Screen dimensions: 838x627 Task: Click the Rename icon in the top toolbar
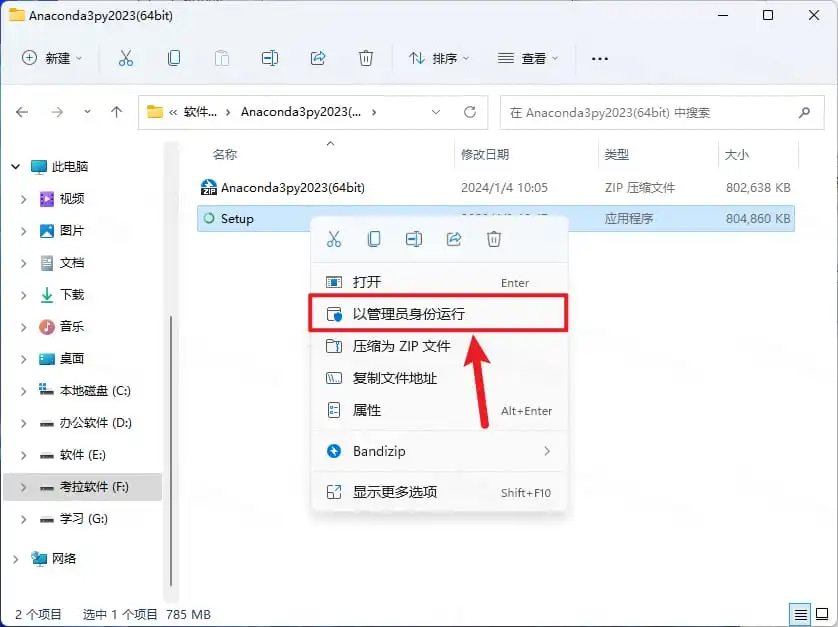tap(269, 58)
